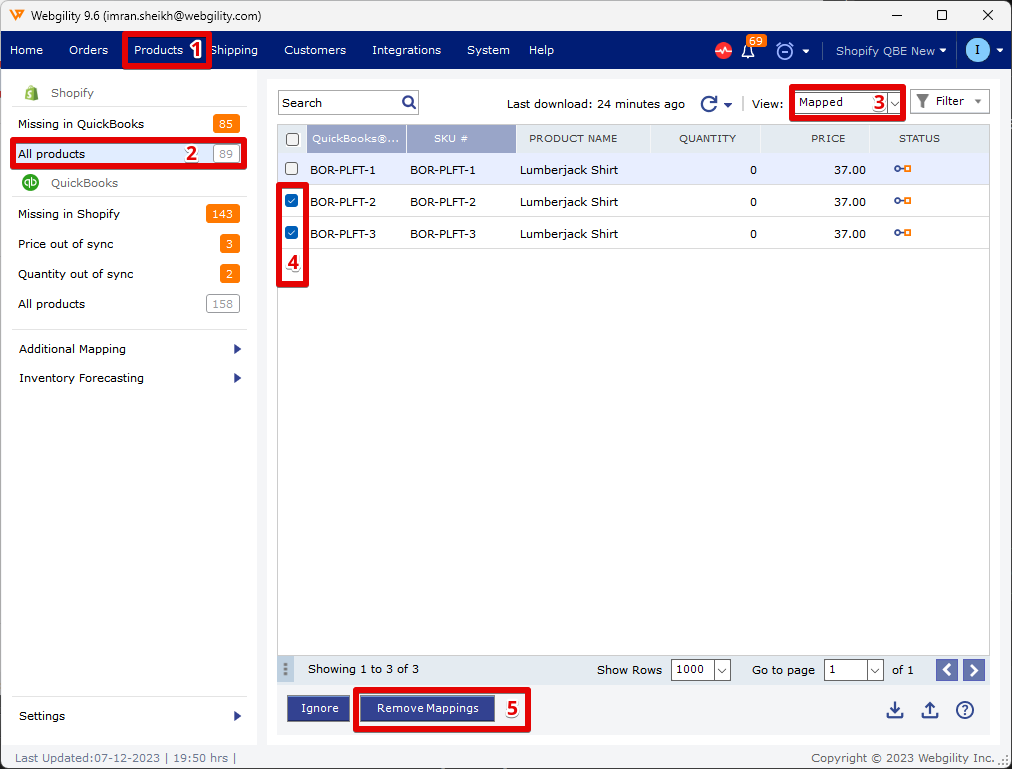Select Missing in QuickBooks under Shopify
1012x769 pixels.
[129, 123]
